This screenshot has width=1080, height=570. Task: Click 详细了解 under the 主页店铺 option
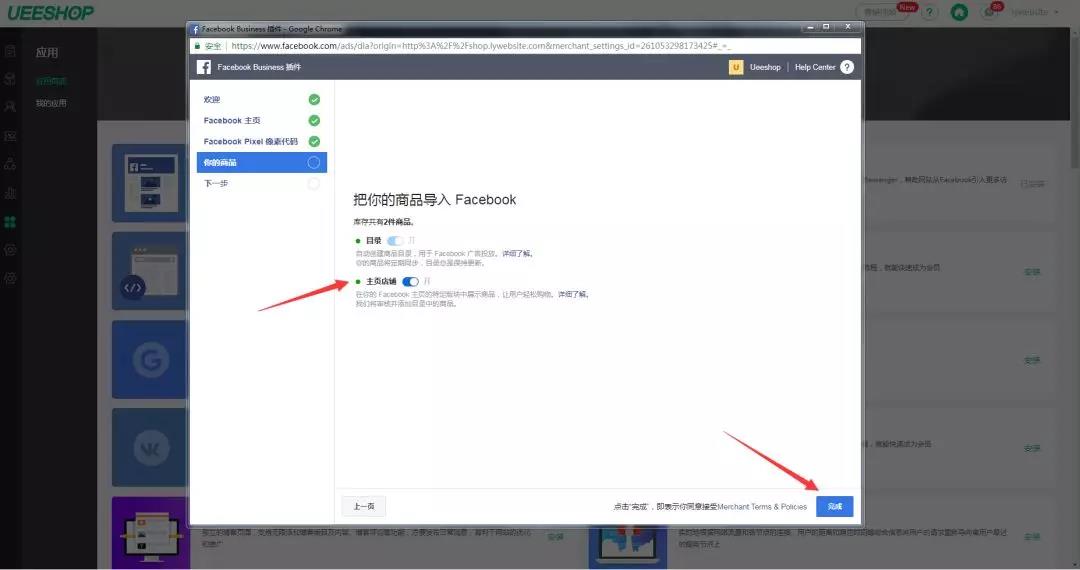[573, 294]
